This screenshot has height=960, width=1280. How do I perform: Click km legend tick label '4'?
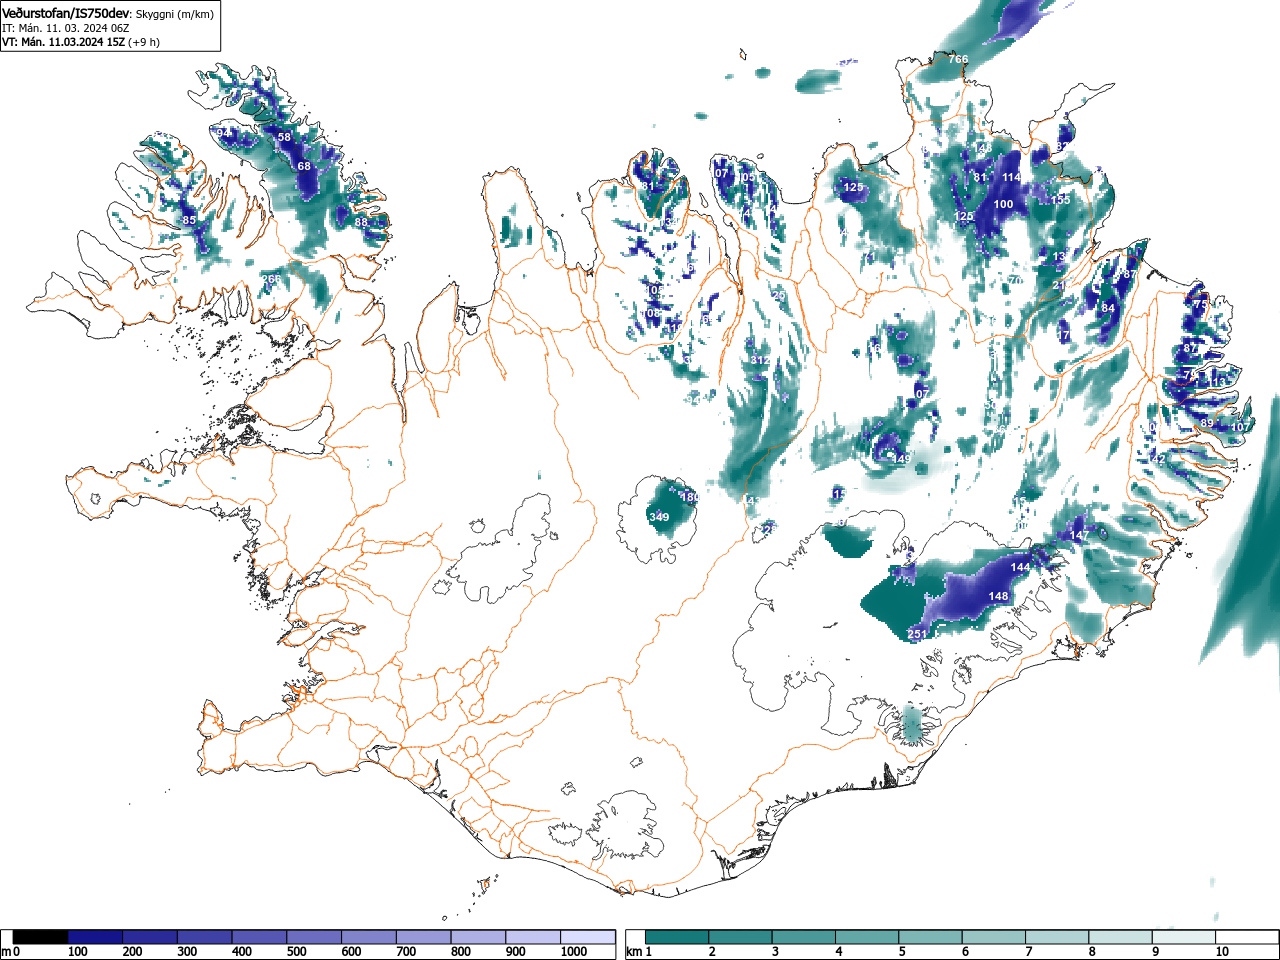(x=839, y=952)
